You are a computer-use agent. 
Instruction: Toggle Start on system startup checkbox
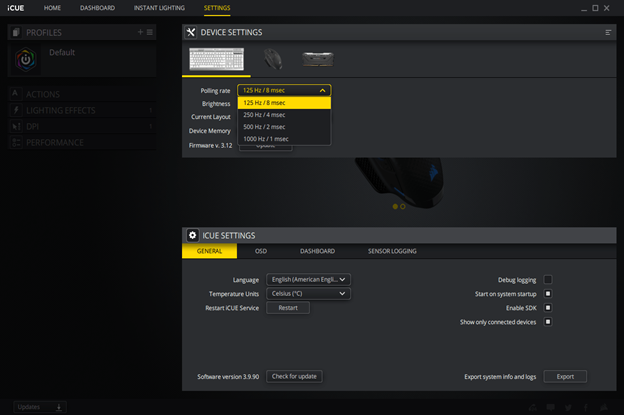(x=548, y=294)
